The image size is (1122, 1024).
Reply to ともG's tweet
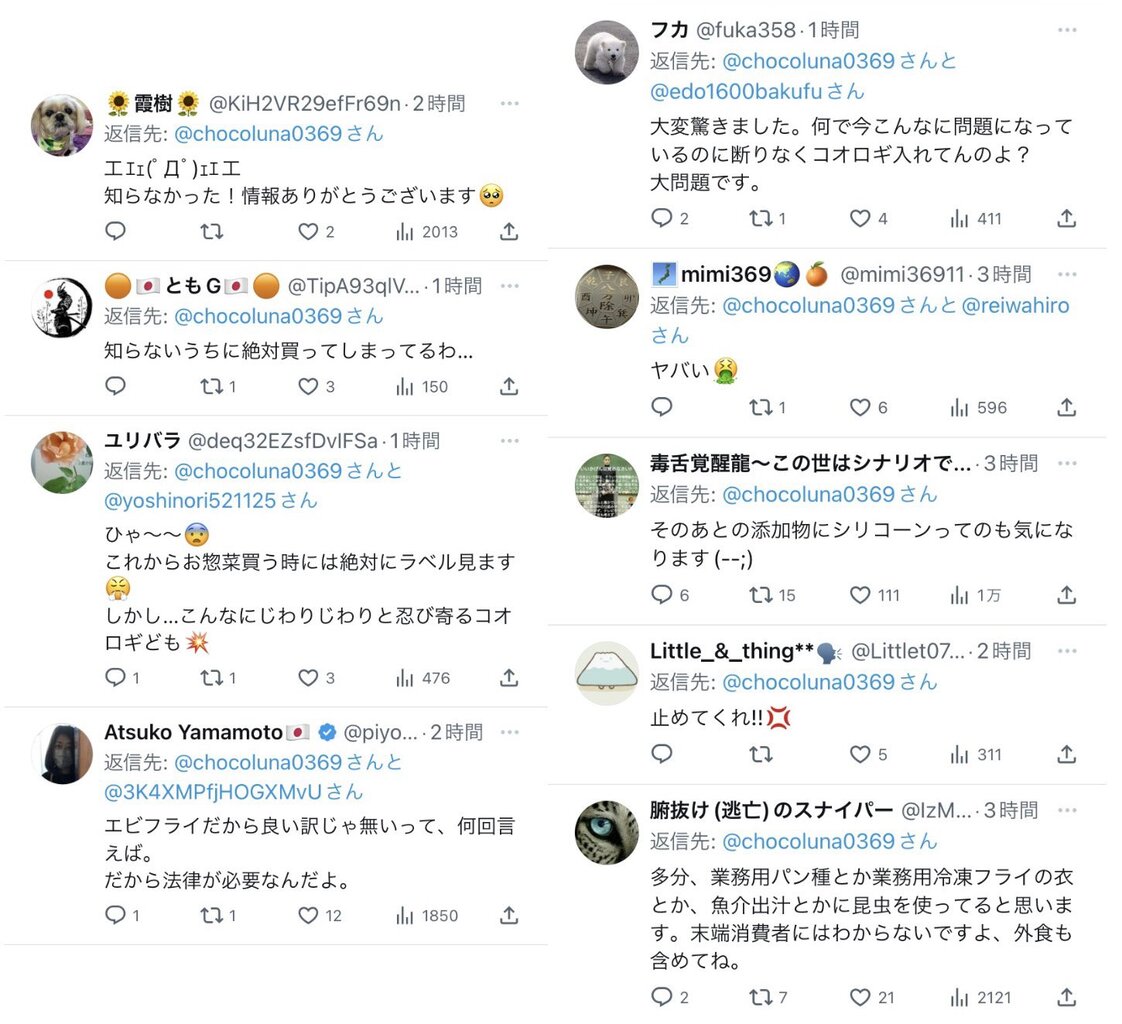pos(115,386)
